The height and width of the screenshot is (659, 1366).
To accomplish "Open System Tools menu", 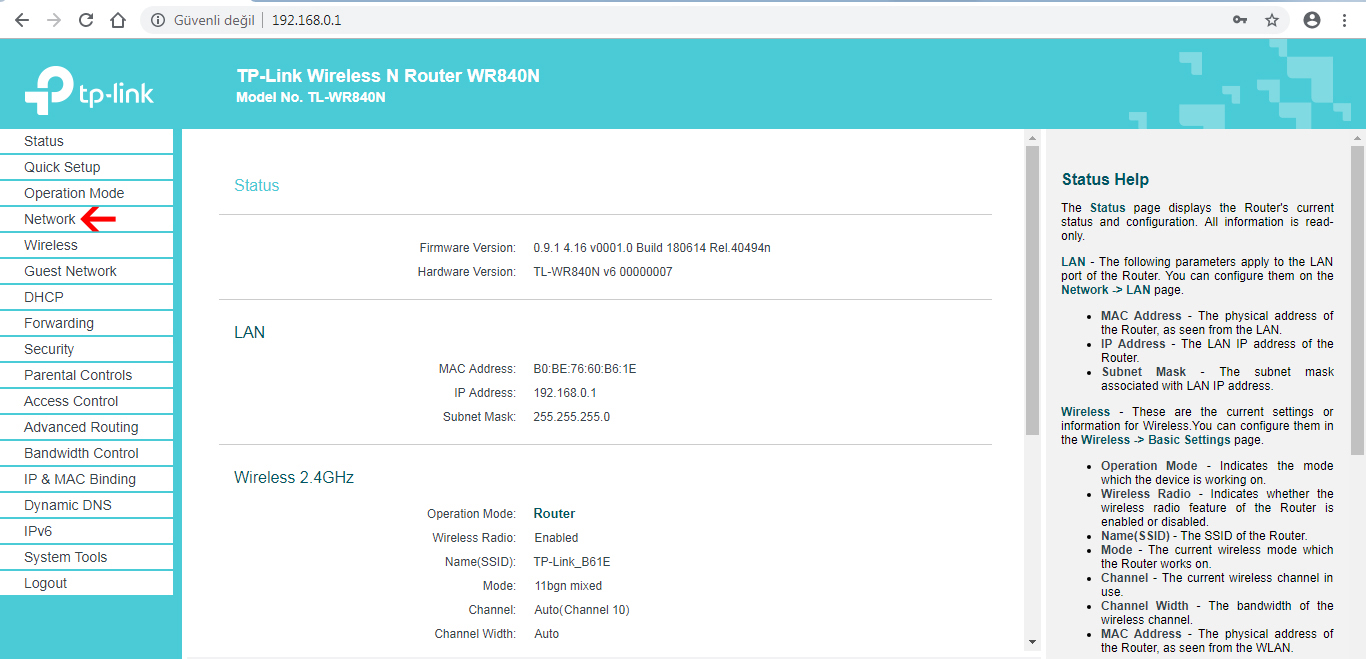I will [x=87, y=557].
